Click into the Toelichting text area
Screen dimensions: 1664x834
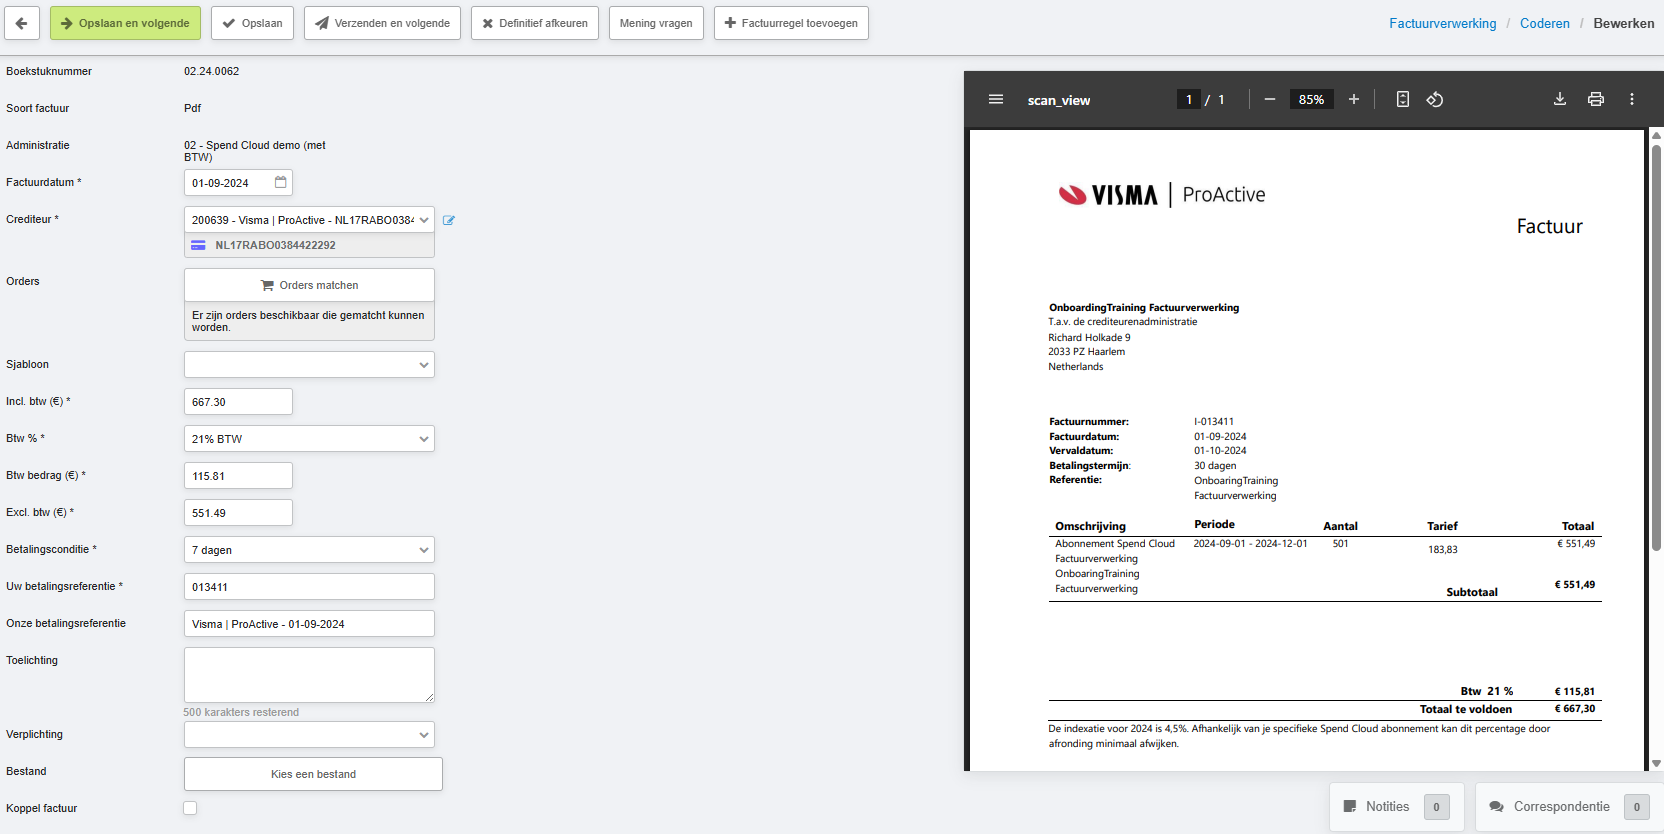pyautogui.click(x=309, y=675)
